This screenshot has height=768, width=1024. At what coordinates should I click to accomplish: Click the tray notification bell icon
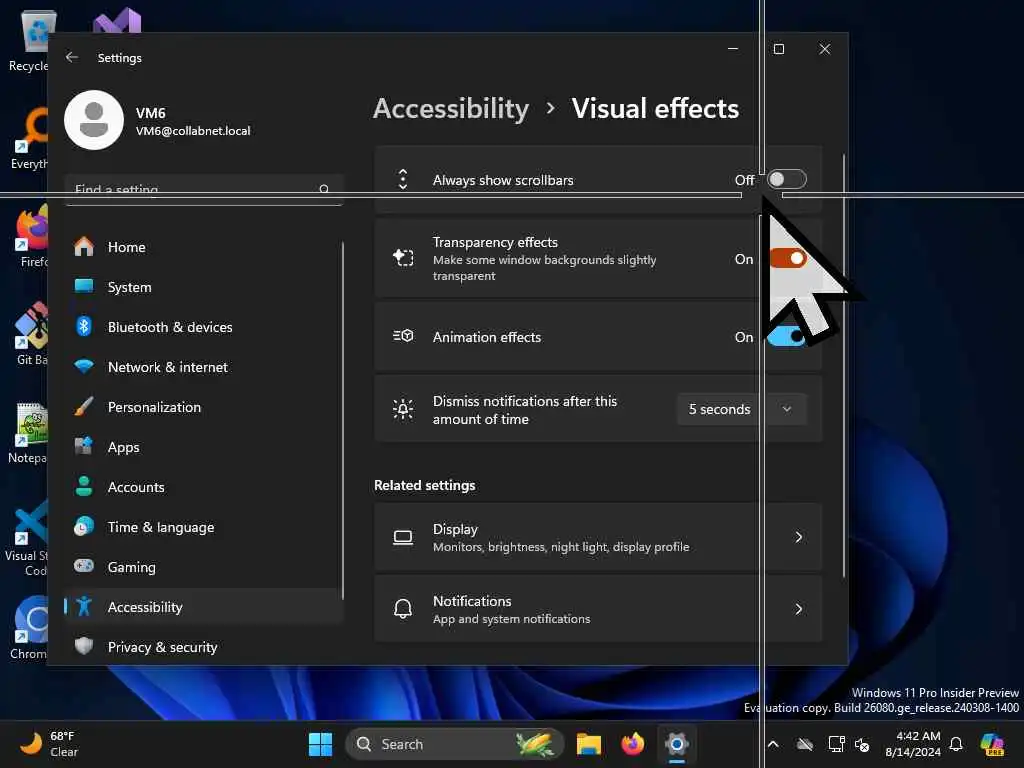point(956,744)
